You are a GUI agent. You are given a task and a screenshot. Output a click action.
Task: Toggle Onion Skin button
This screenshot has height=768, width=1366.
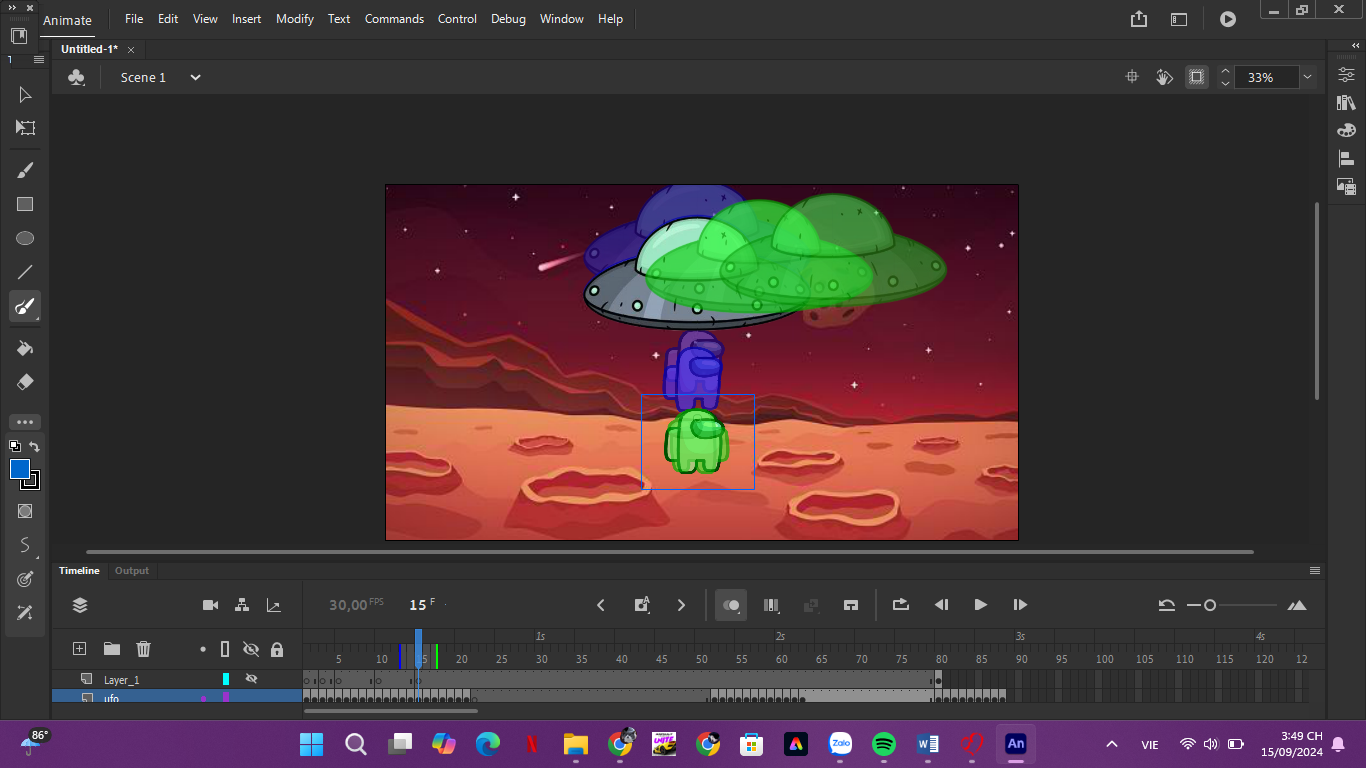point(731,605)
